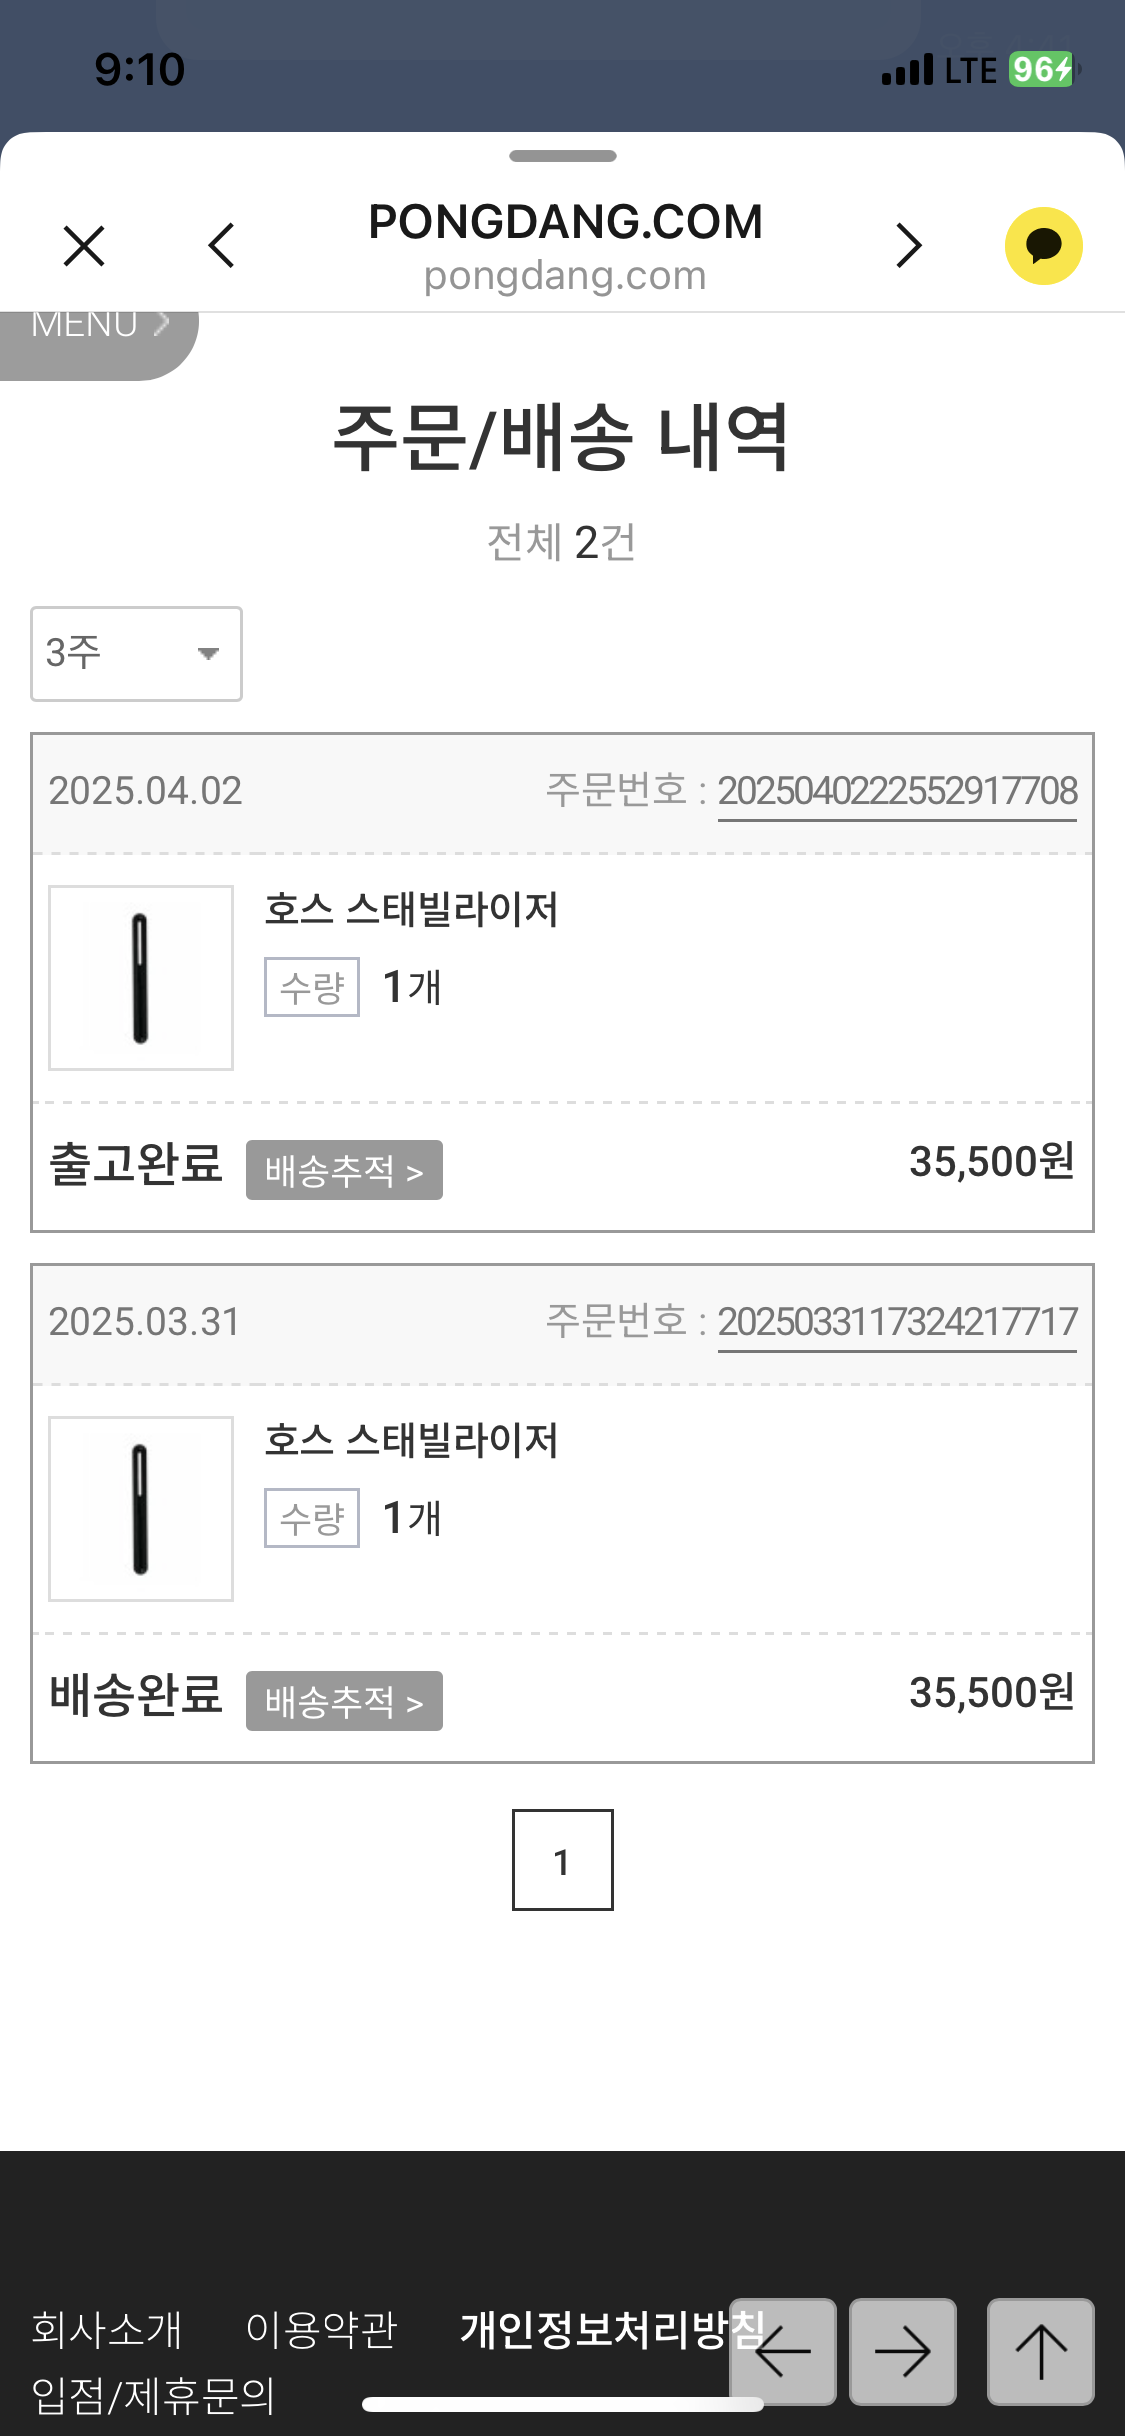
Task: Open the yellow KakaoTalk chat bubble icon
Action: click(x=1043, y=246)
